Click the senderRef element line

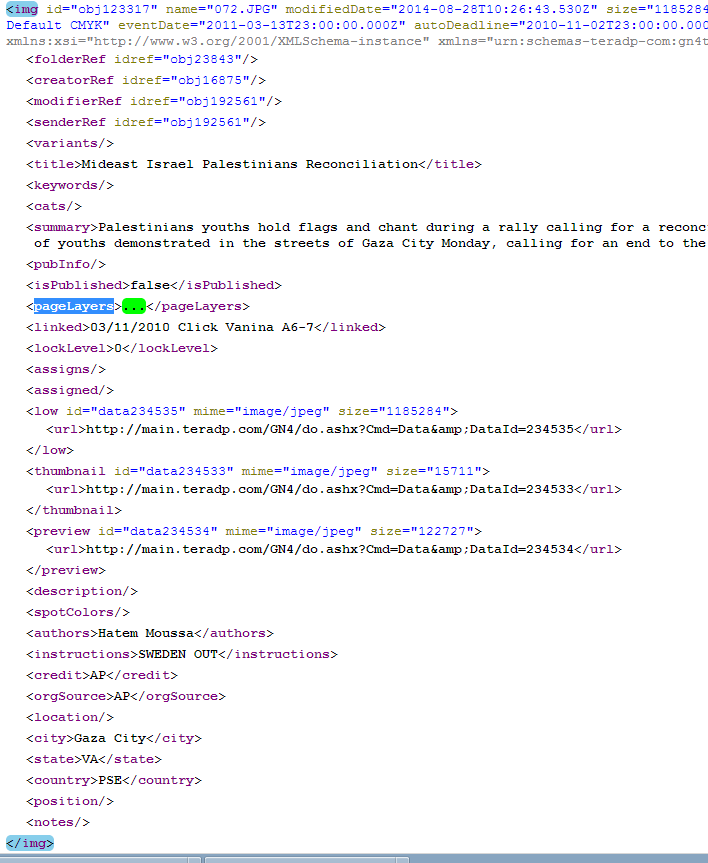point(146,122)
